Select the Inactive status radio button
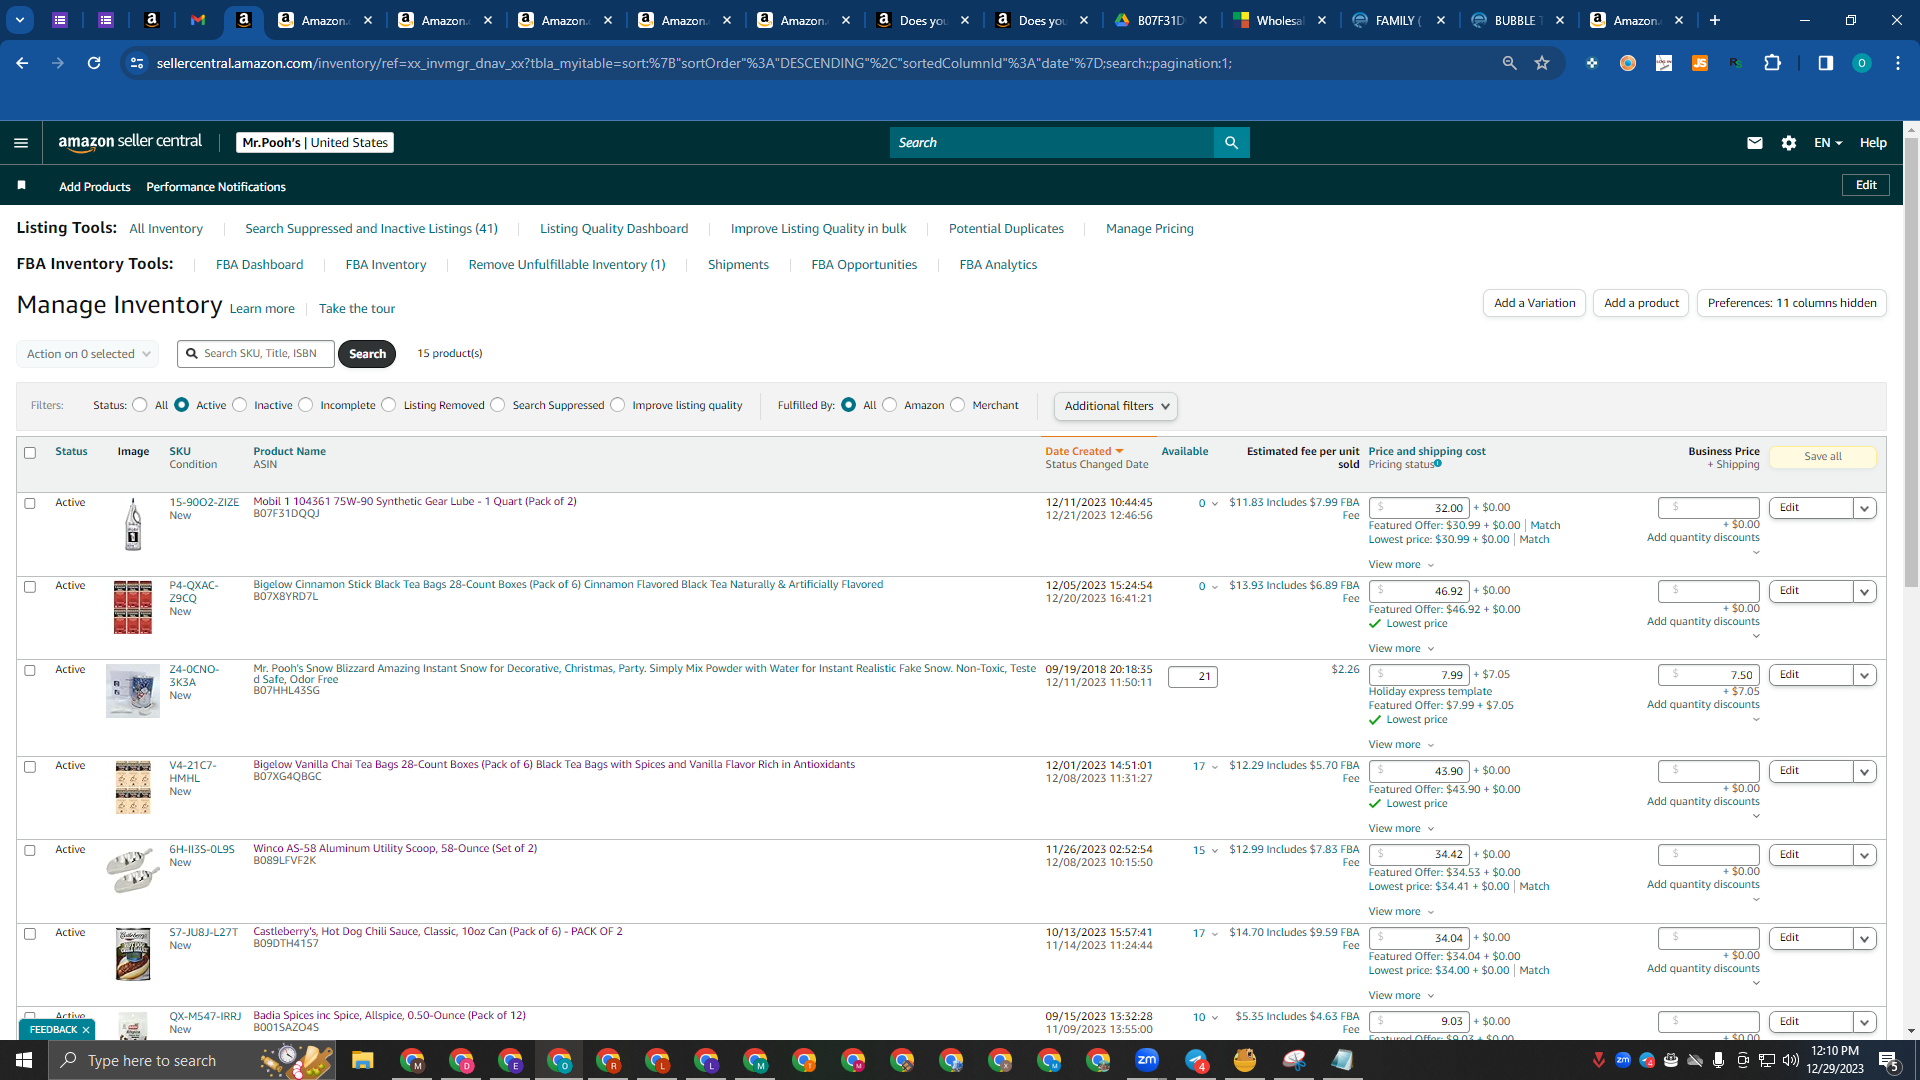This screenshot has height=1080, width=1920. 240,405
